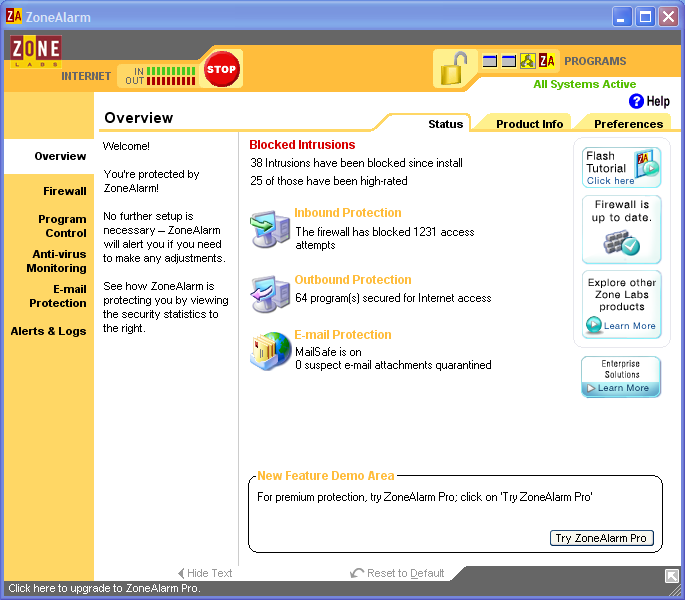Click 'All Systems Active' status text
The width and height of the screenshot is (685, 600).
[x=585, y=84]
